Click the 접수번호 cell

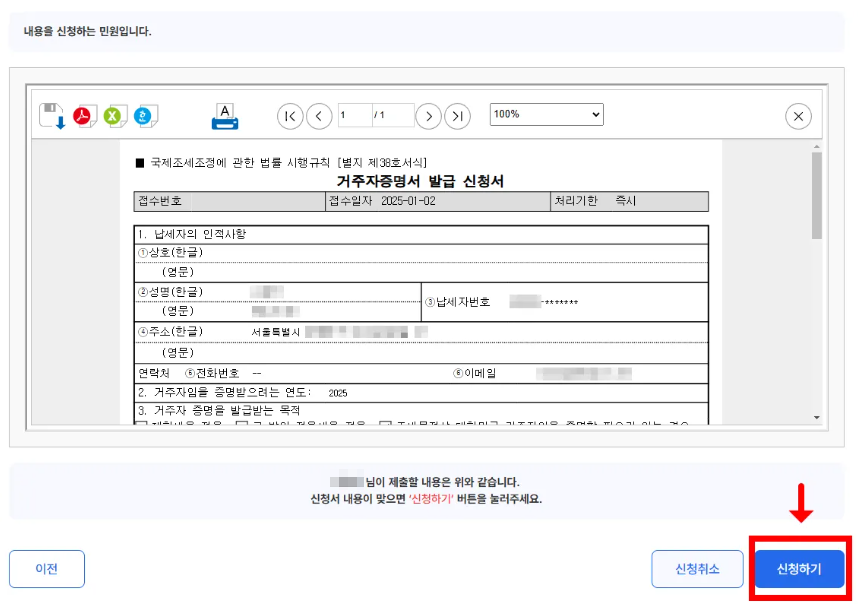click(x=229, y=201)
